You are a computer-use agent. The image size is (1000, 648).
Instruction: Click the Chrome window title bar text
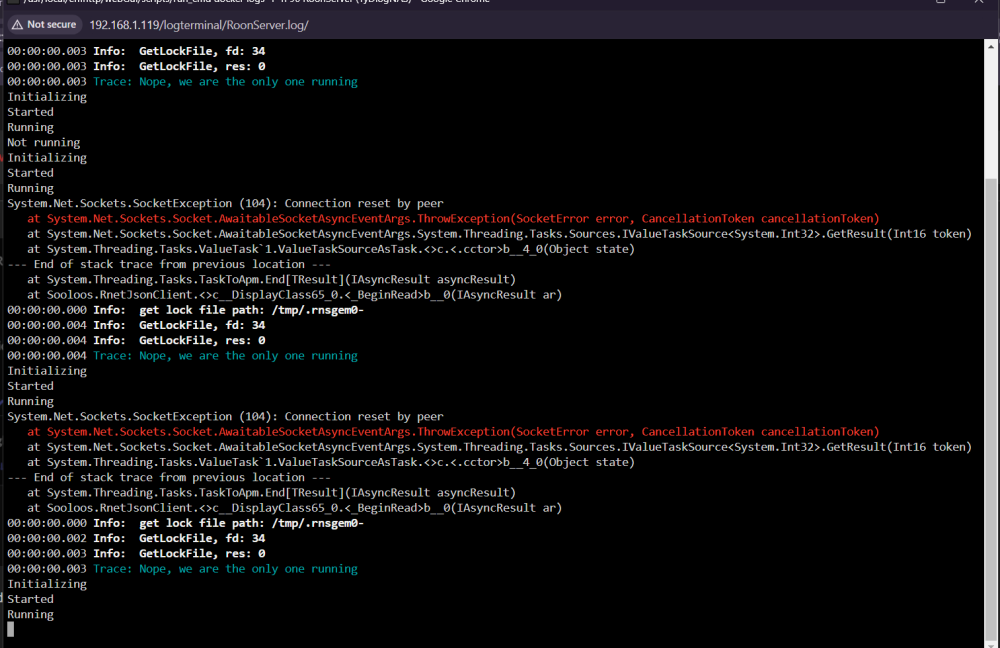pos(255,2)
